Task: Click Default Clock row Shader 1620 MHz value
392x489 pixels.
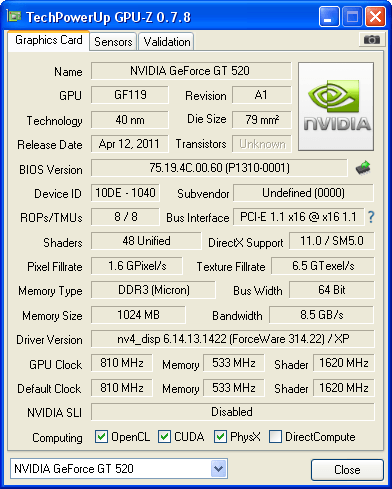Action: (x=344, y=388)
